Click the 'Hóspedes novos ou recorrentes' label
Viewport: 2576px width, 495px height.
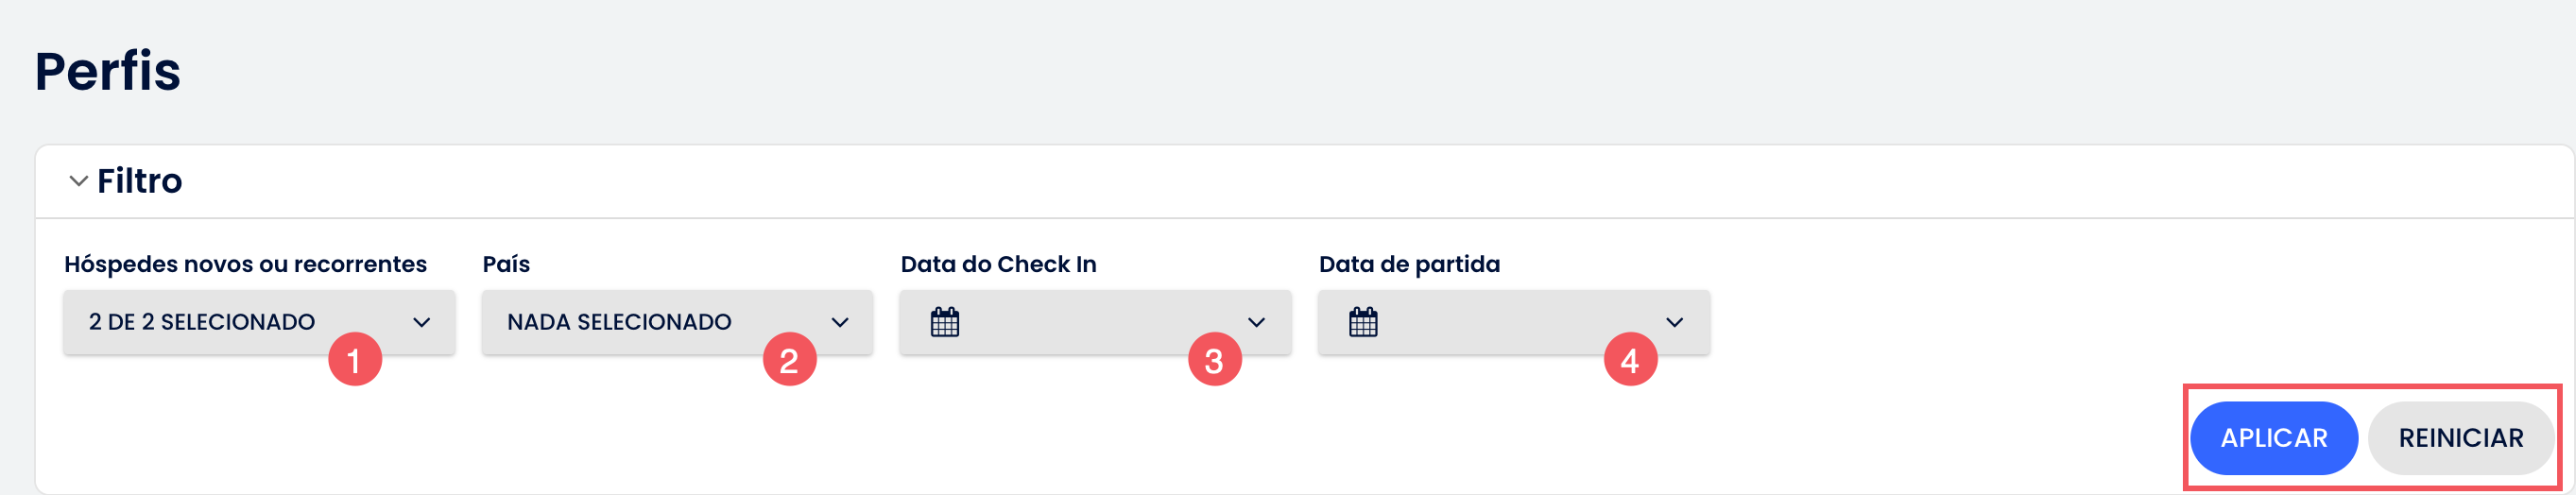coord(245,264)
